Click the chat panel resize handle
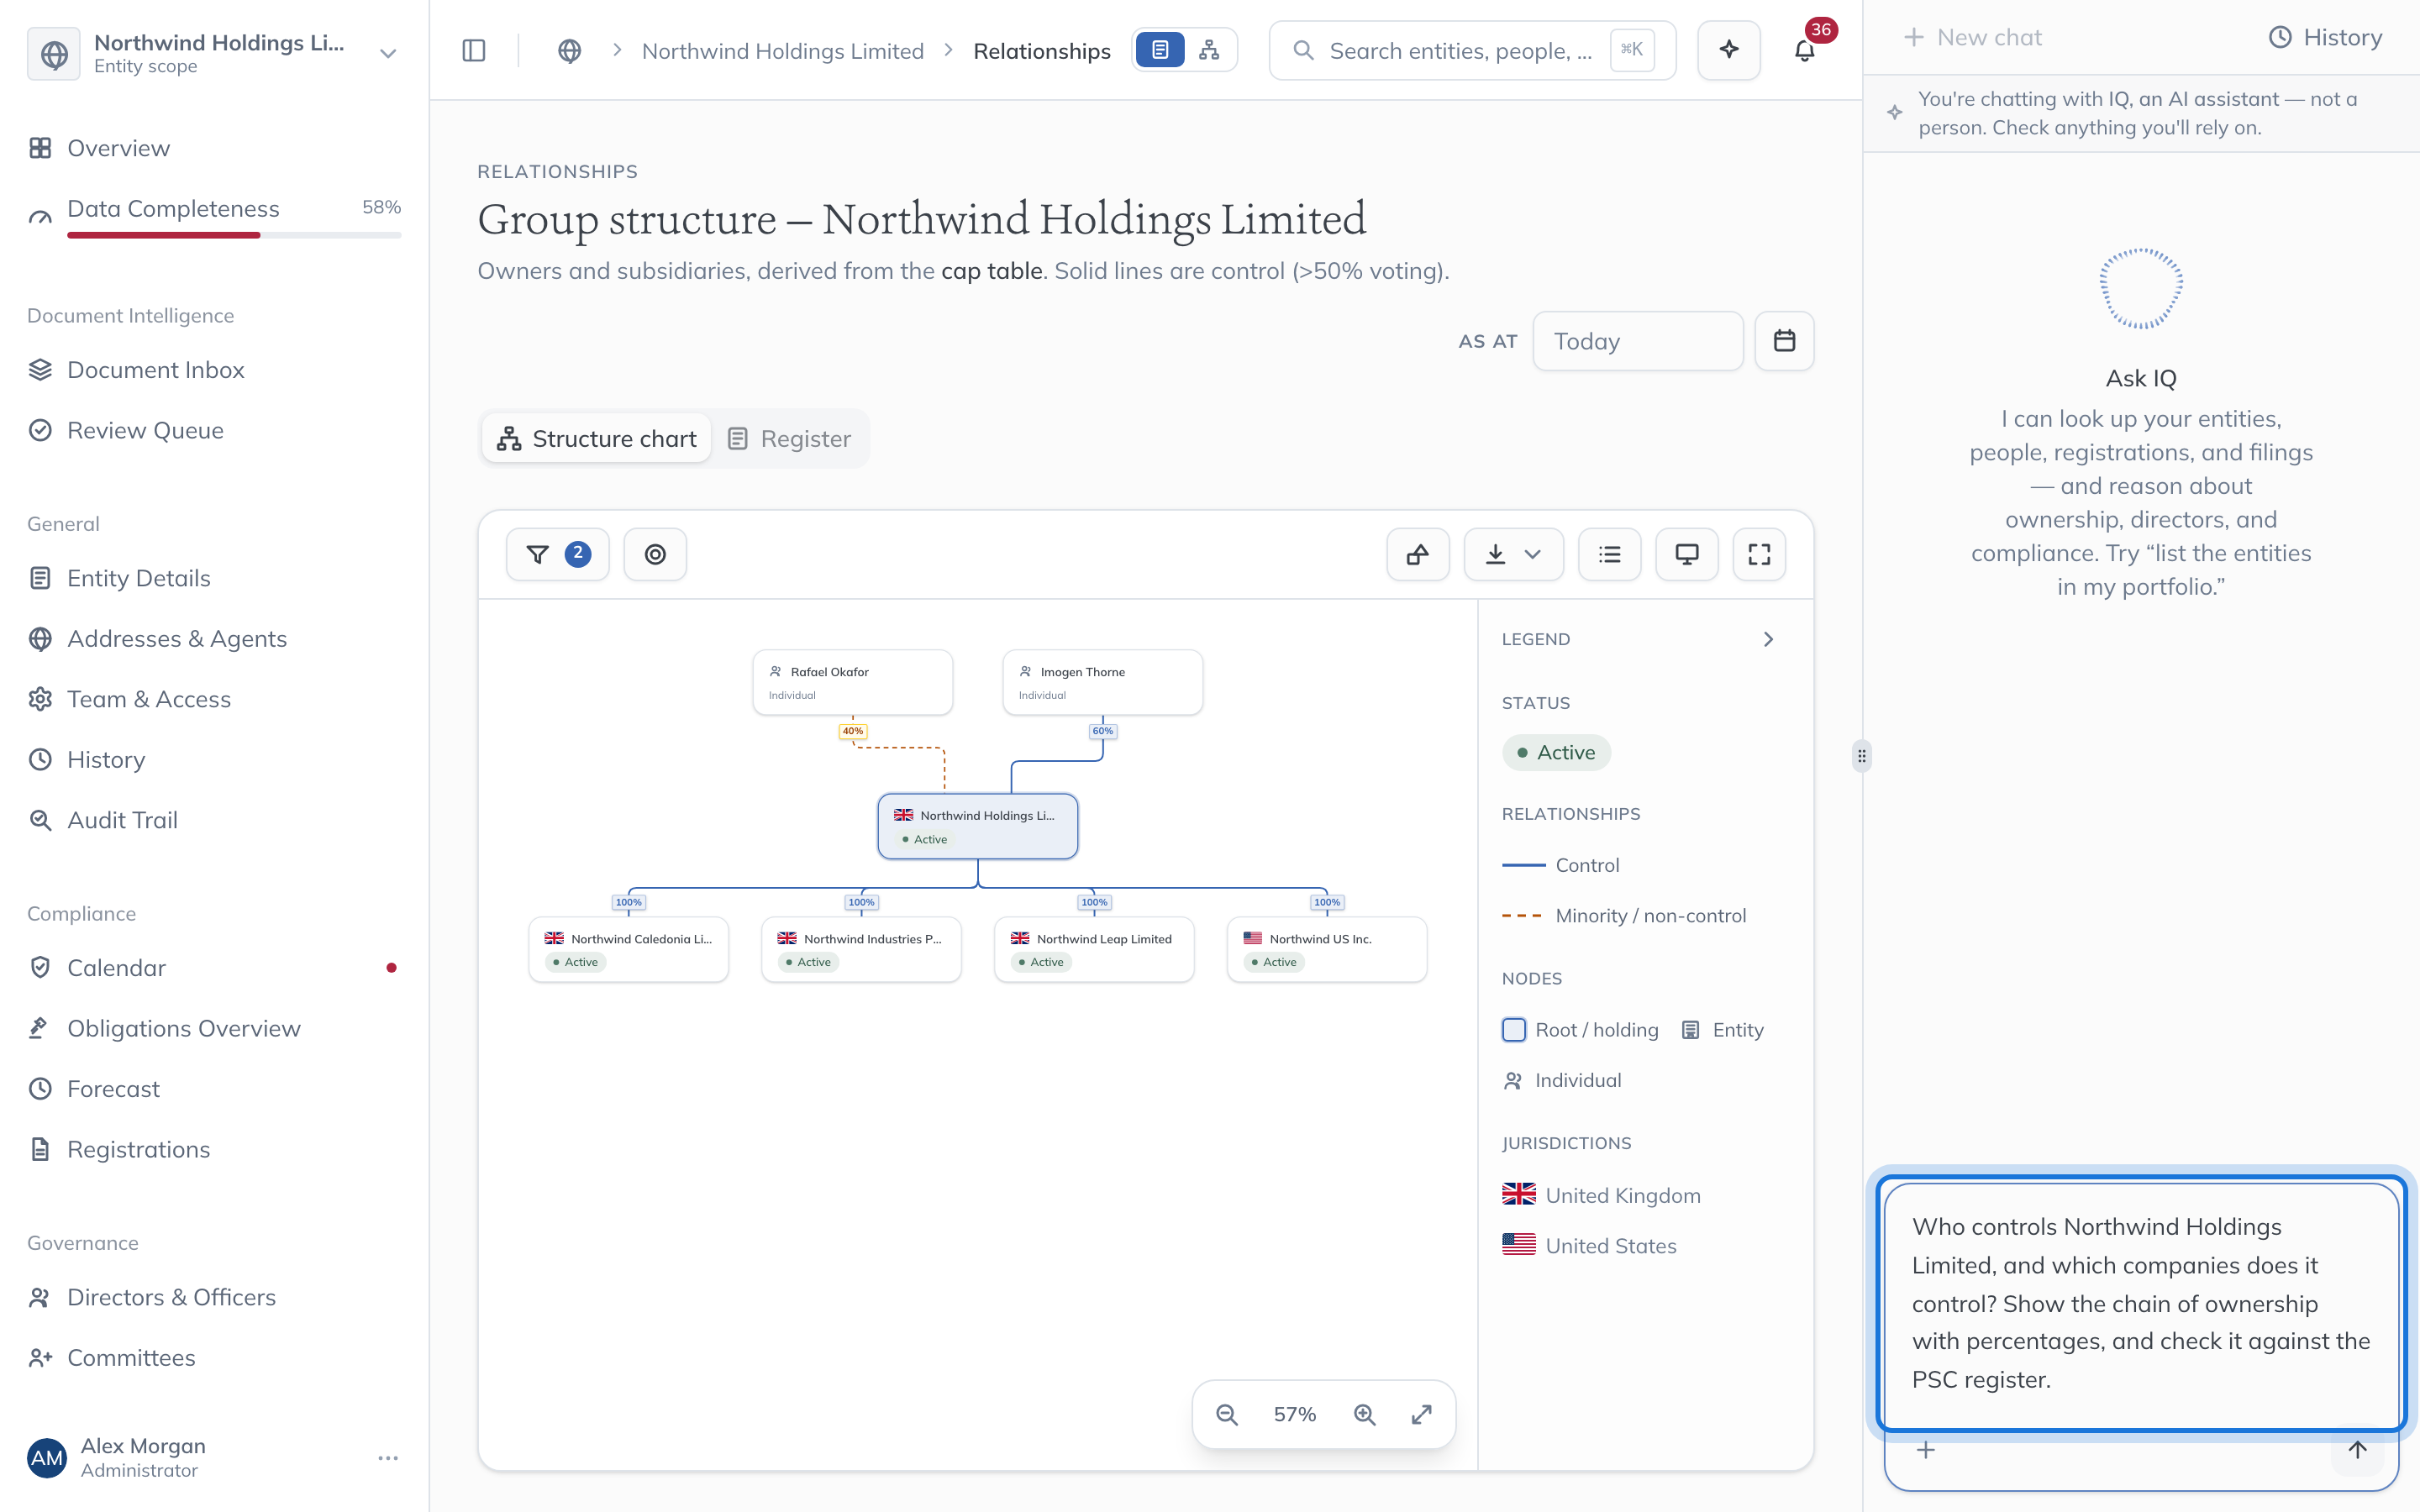This screenshot has width=2420, height=1512. pos(1861,756)
